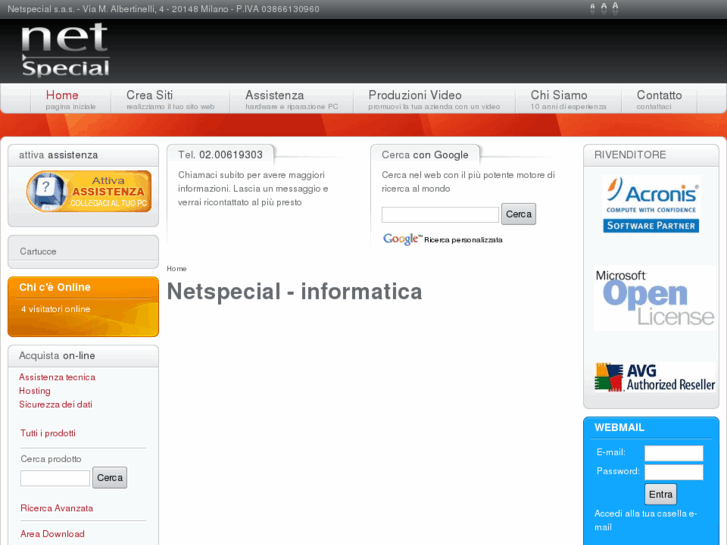Click the 'attiva assistenza' heading
Image resolution: width=727 pixels, height=545 pixels.
pyautogui.click(x=58, y=155)
